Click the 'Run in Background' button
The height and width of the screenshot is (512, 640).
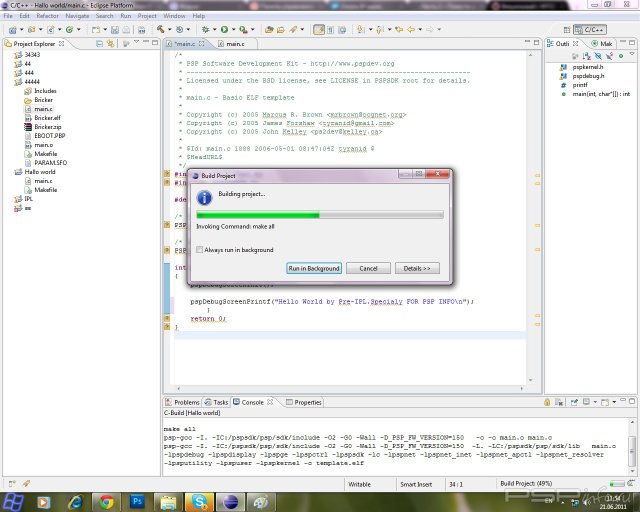[314, 268]
